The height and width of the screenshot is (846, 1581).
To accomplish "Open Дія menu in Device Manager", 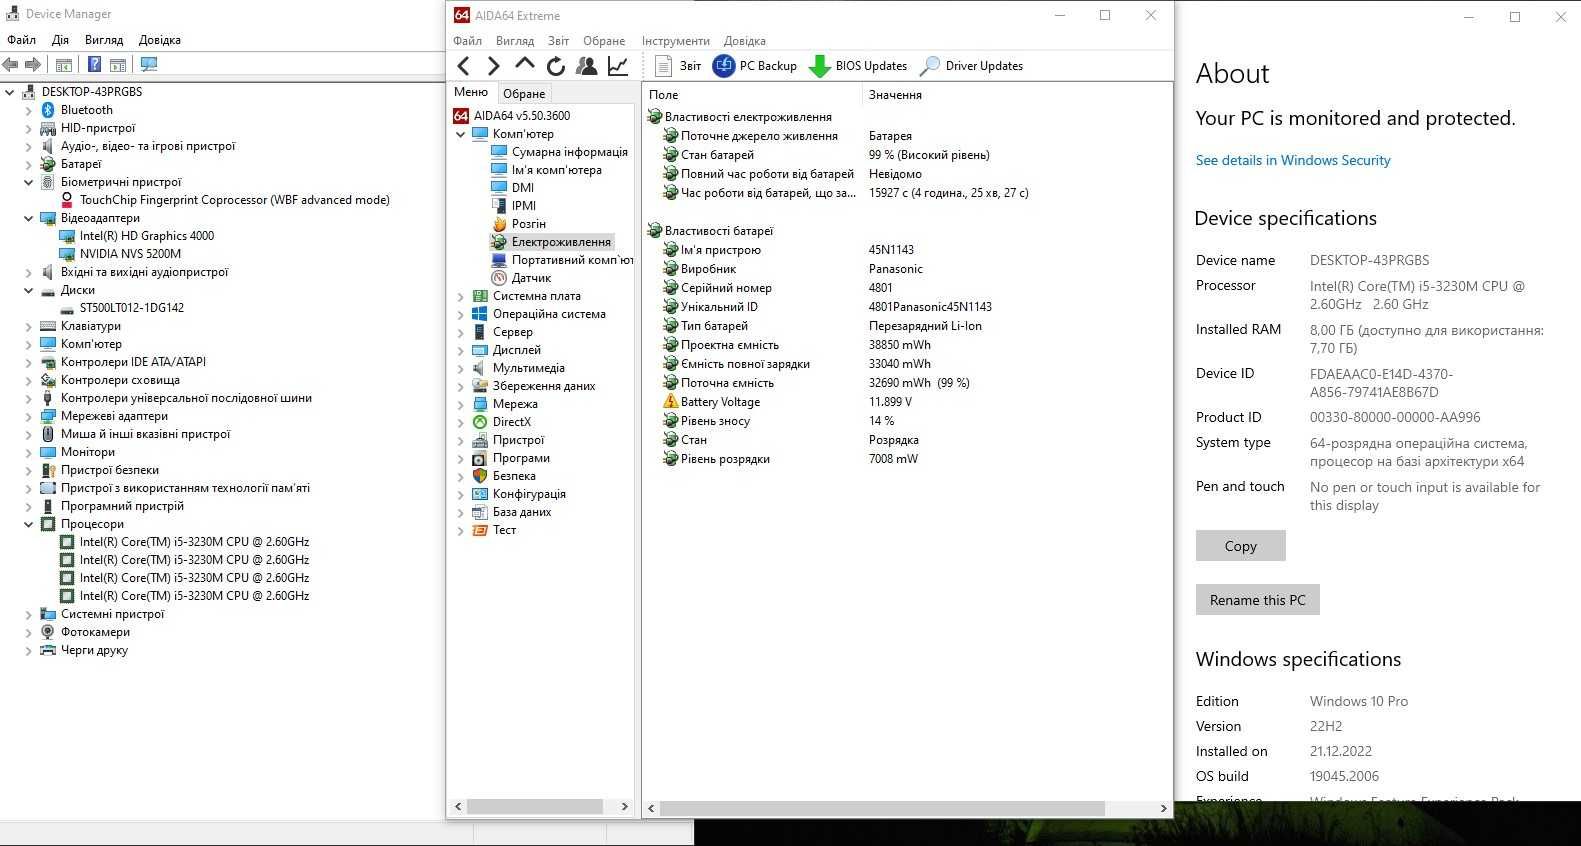I will (61, 40).
